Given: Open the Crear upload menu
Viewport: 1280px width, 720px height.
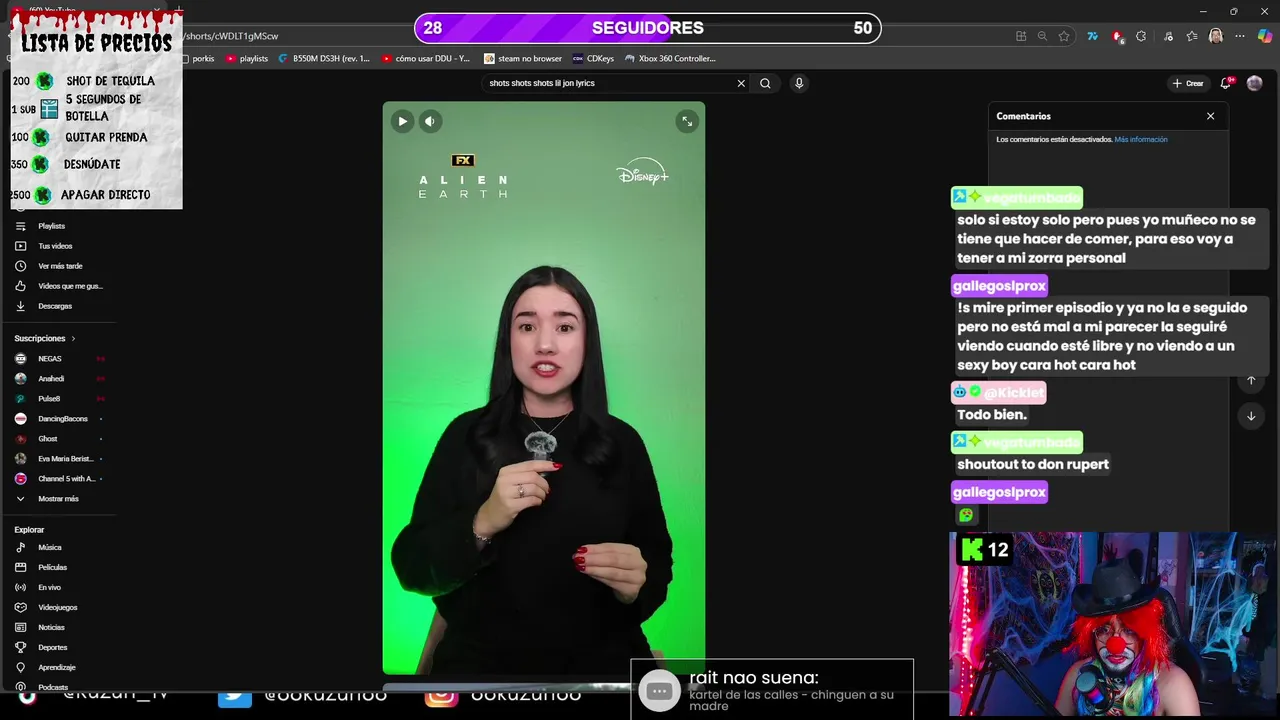Looking at the screenshot, I should [x=1188, y=83].
